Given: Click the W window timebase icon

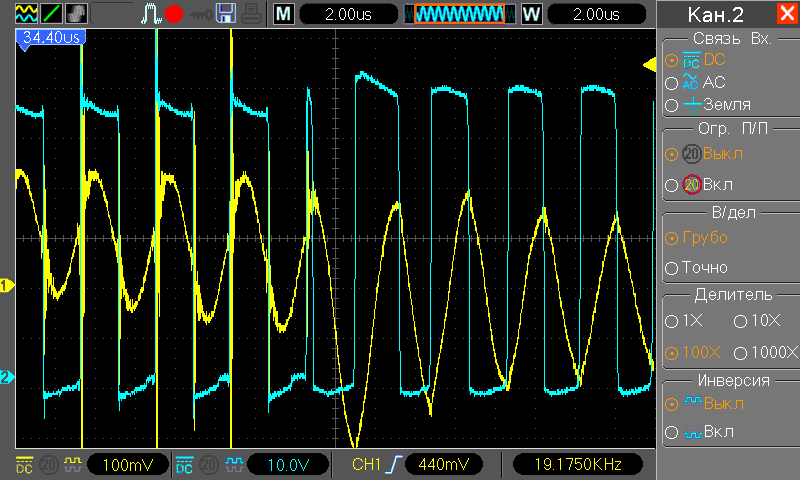Looking at the screenshot, I should coord(531,14).
